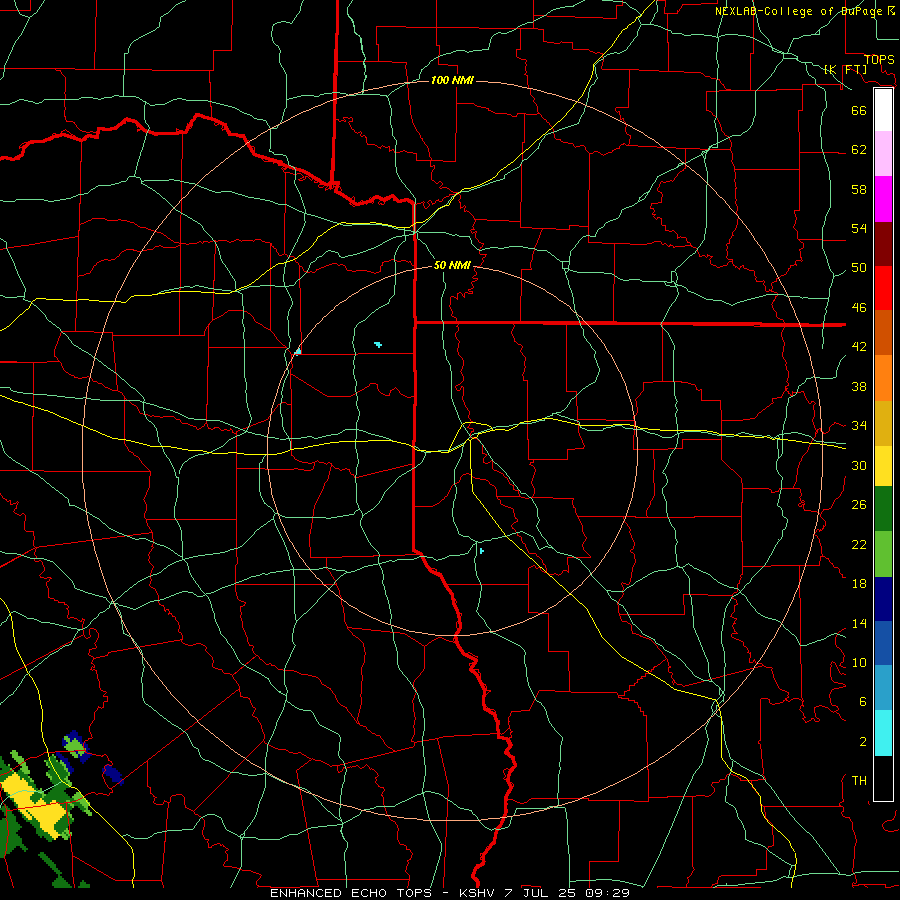Click the sky blue legend swatch
This screenshot has height=900, width=900.
[883, 688]
